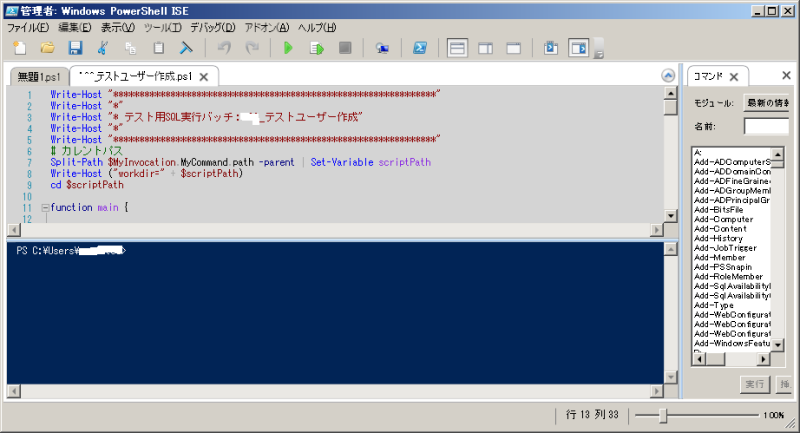800x433 pixels.
Task: Click the 実行 button
Action: [755, 384]
